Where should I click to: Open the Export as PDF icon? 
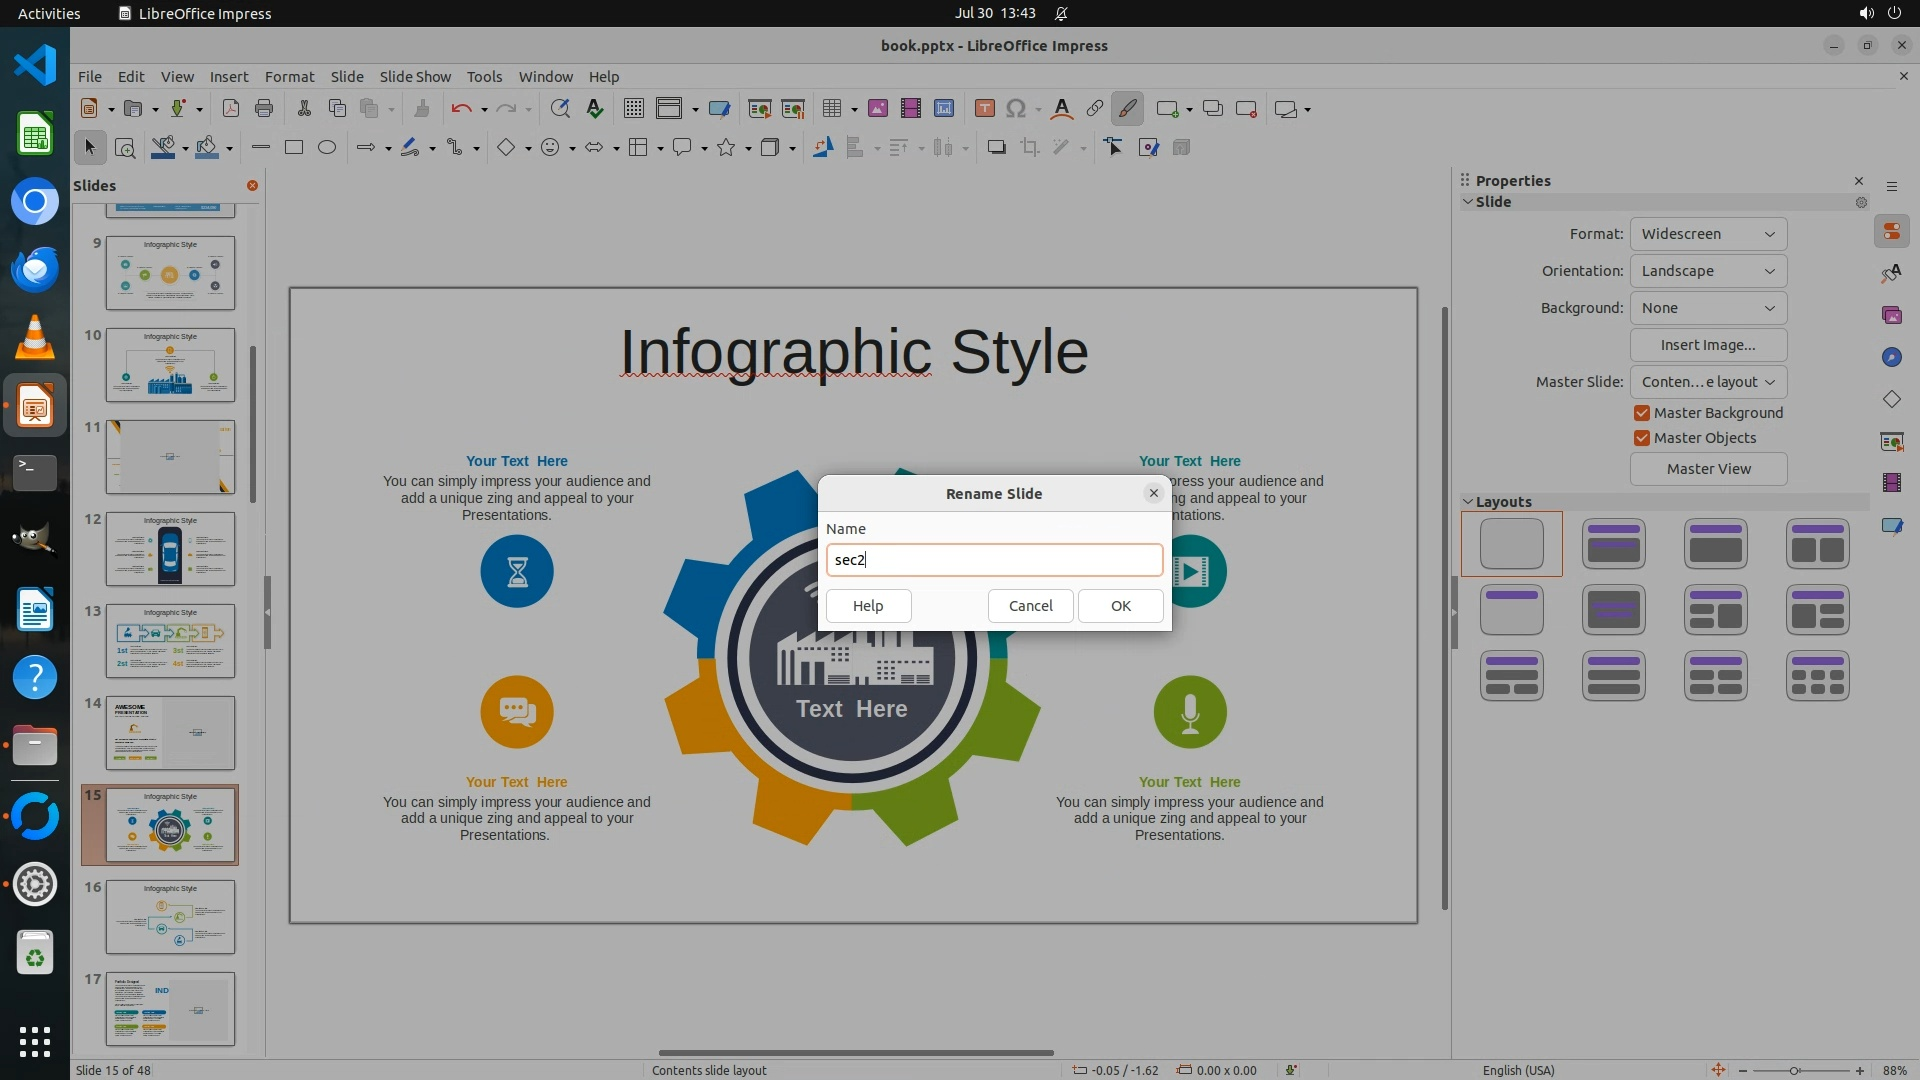point(231,109)
